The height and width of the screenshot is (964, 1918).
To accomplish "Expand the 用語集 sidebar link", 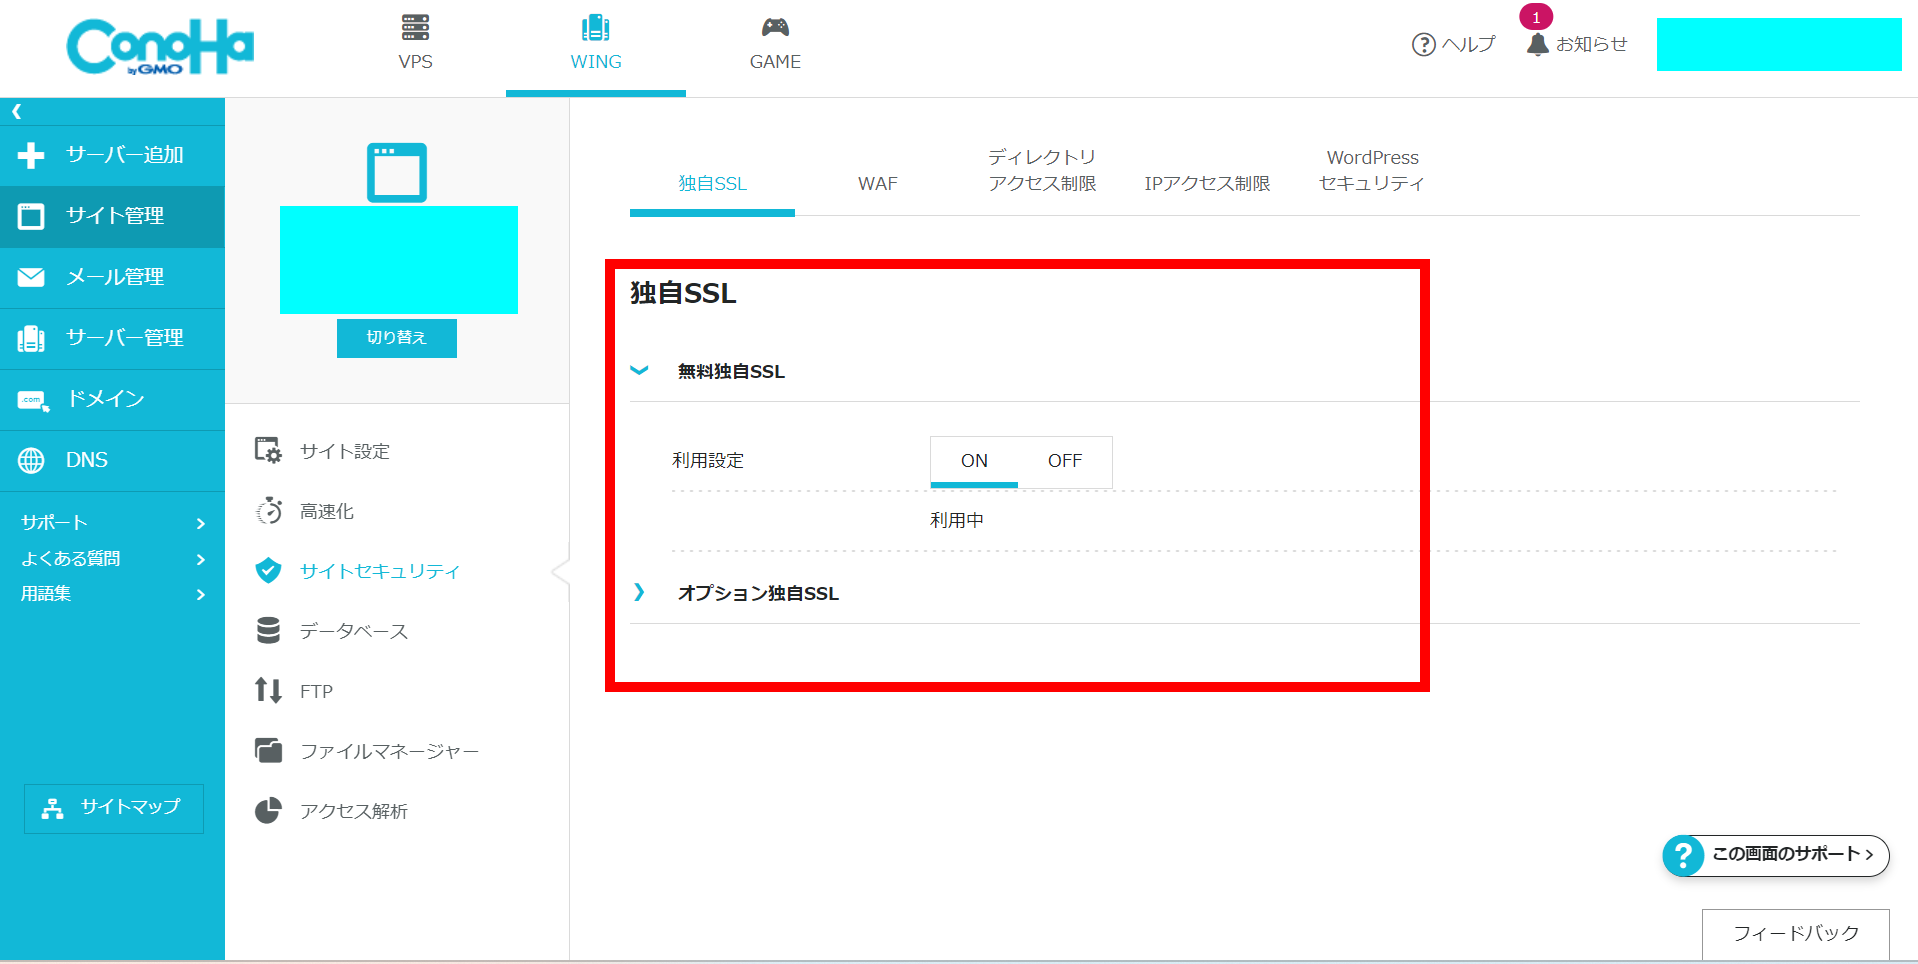I will (x=112, y=593).
